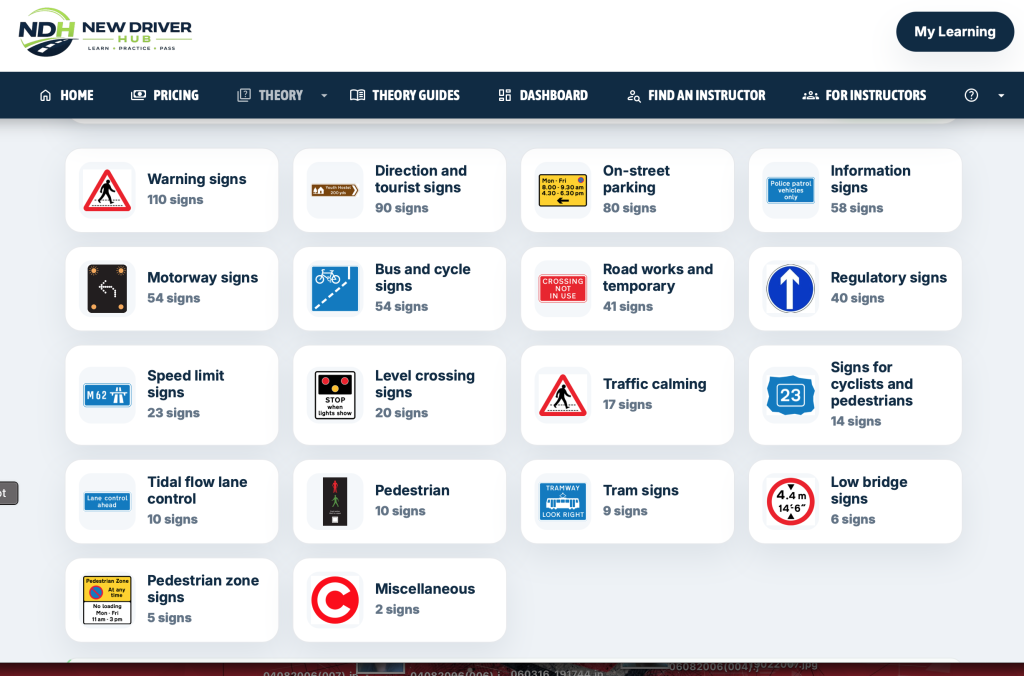Open the Motorway signs category

172,289
